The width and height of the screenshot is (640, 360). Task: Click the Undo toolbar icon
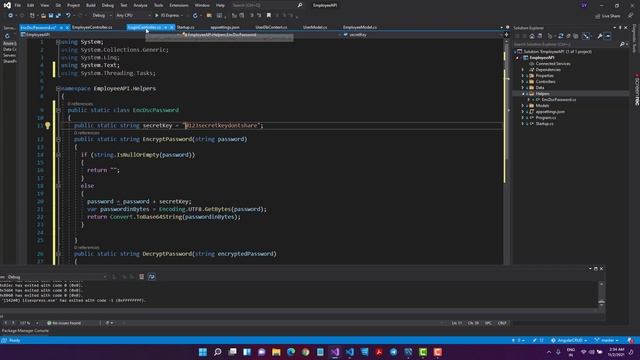(69, 16)
